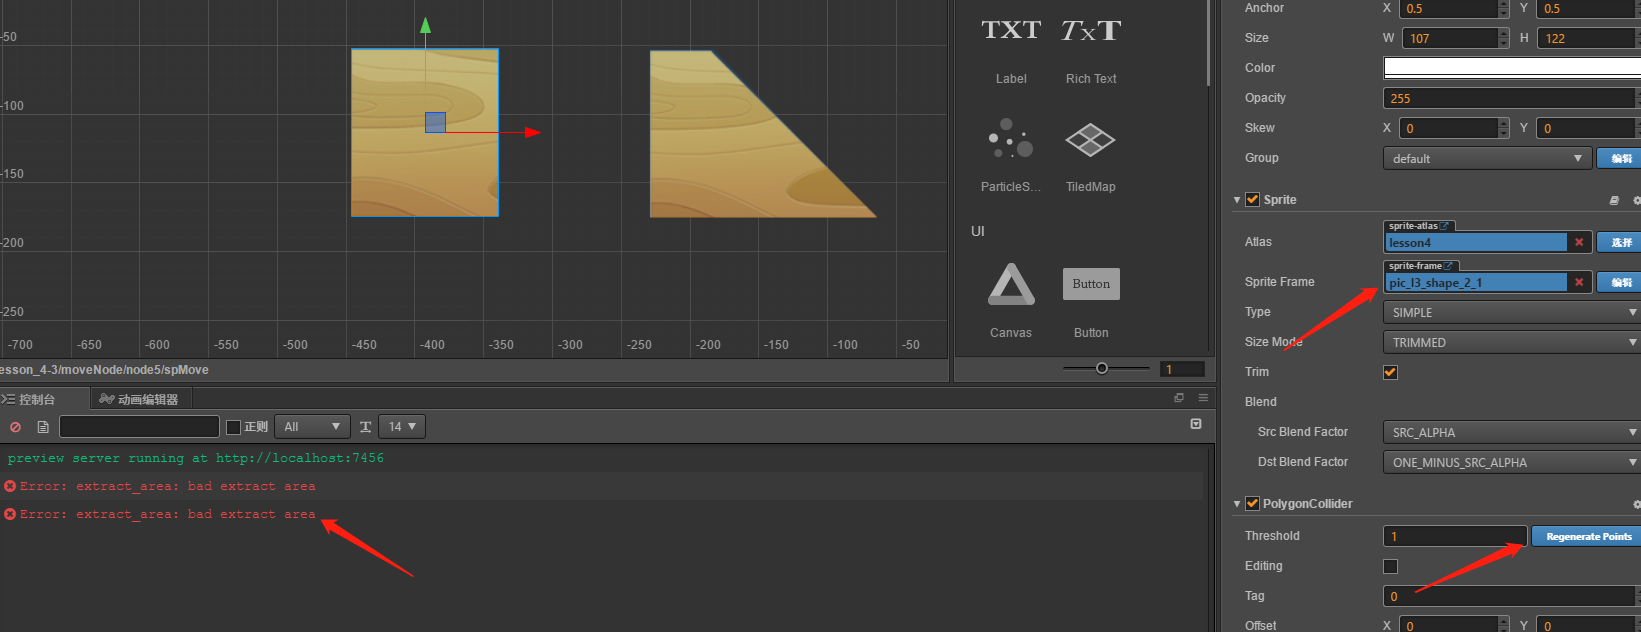Click the pic_l3_shape_2_1 sprite frame field

1476,282
